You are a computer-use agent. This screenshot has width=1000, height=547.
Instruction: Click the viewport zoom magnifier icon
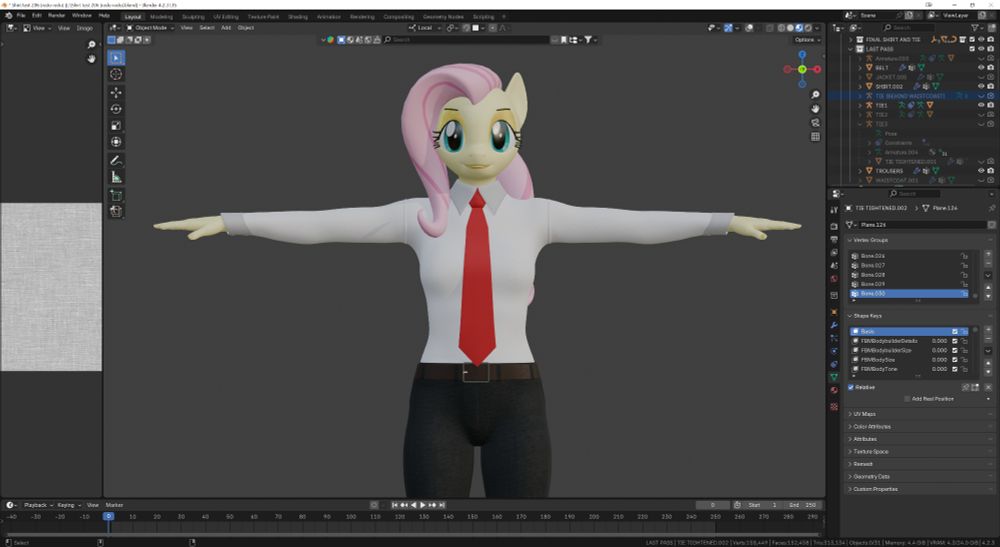click(815, 95)
